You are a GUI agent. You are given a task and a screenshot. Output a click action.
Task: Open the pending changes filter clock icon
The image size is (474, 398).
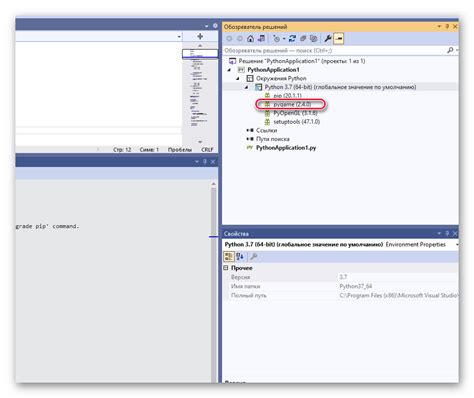pyautogui.click(x=276, y=39)
